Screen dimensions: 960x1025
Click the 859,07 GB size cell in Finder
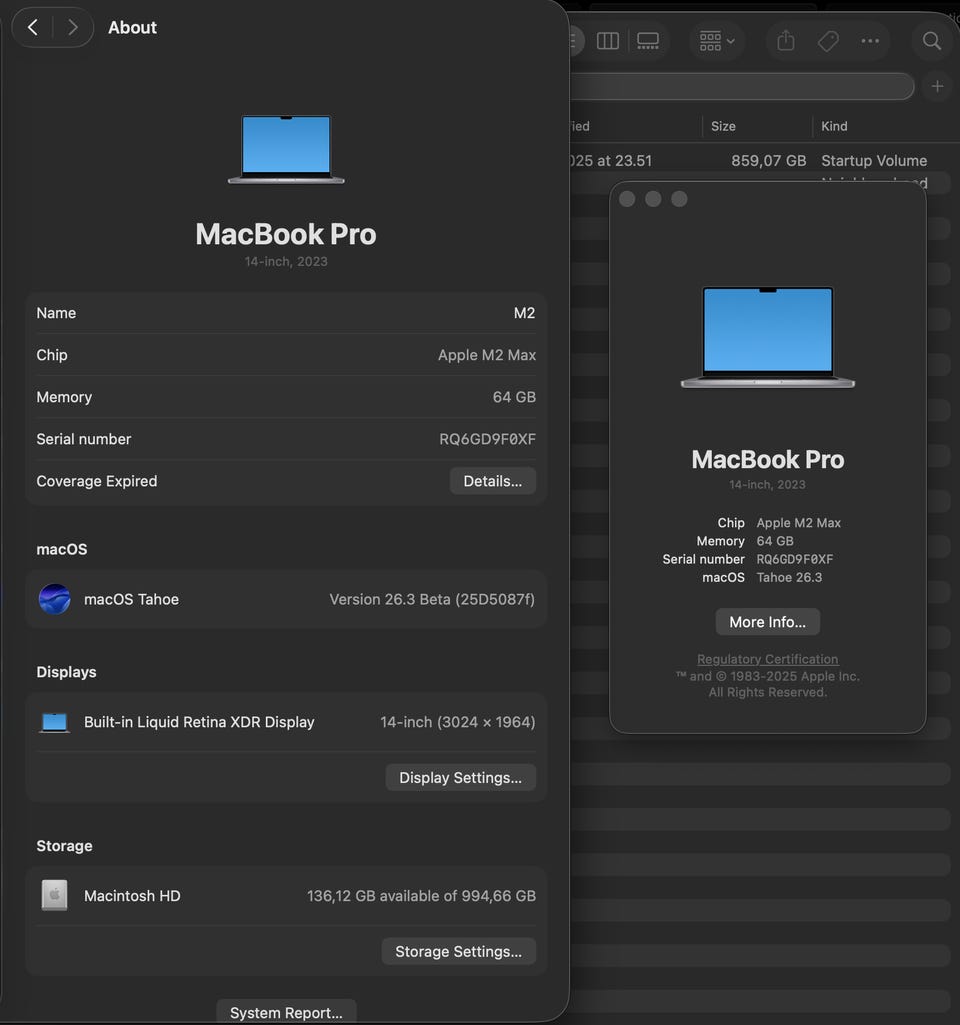click(x=769, y=161)
